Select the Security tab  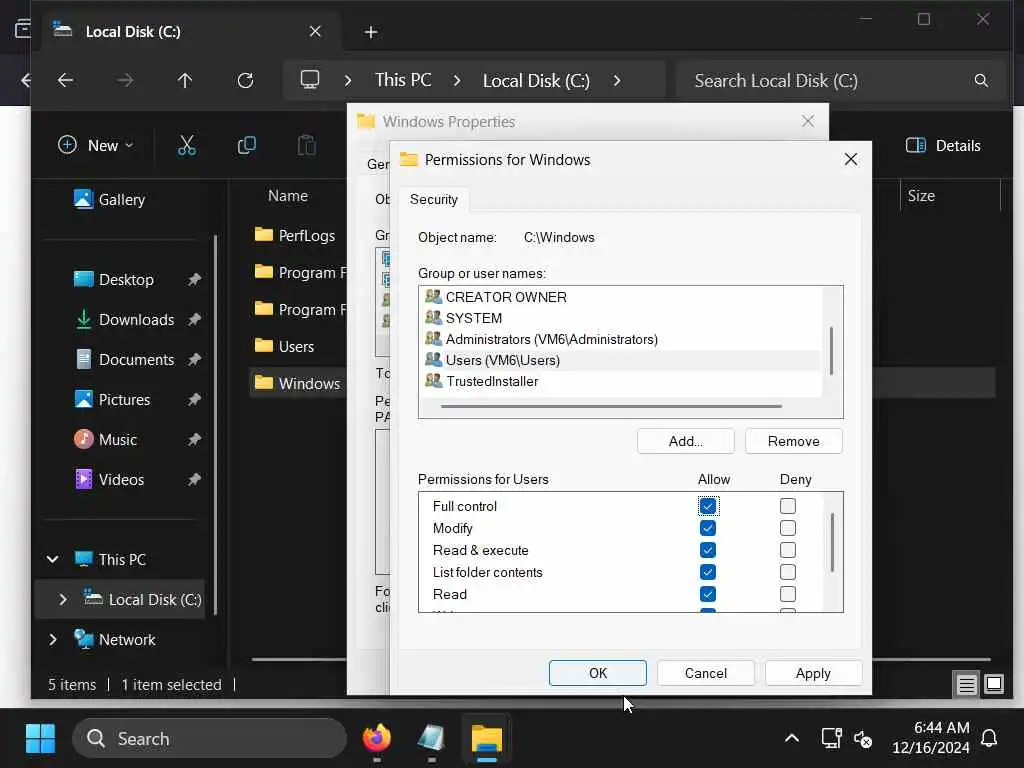click(x=434, y=199)
